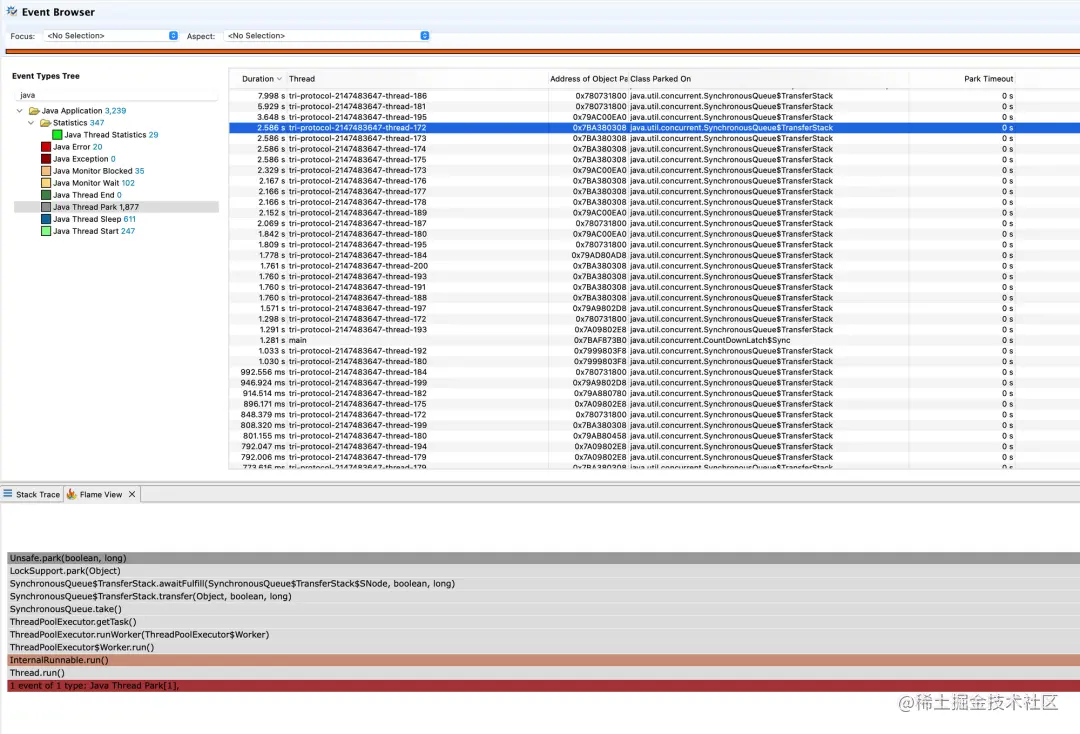This screenshot has height=734, width=1080.
Task: Click the LockSupport.park(Object) flame frame
Action: pyautogui.click(x=543, y=571)
